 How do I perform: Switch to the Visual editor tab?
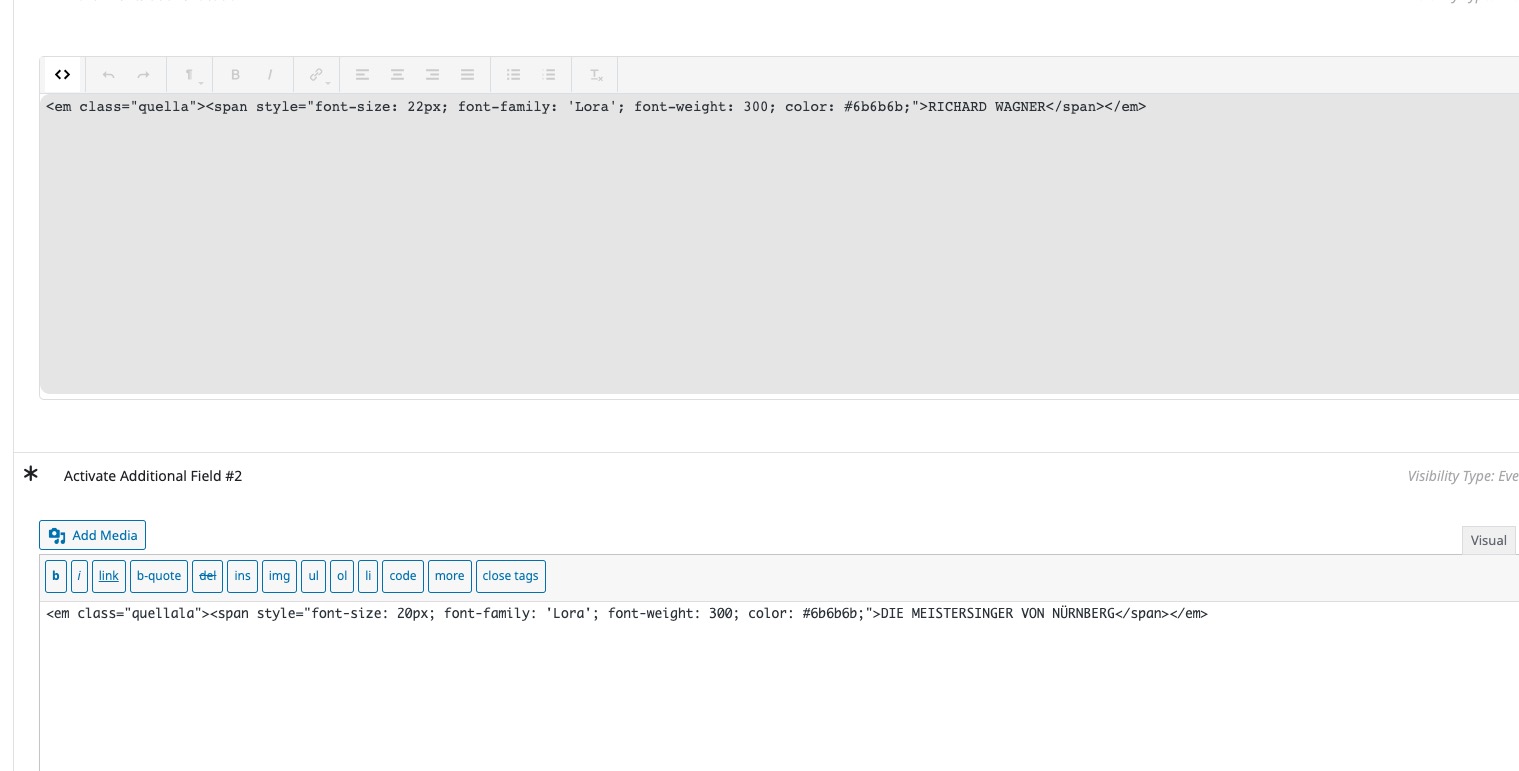click(1488, 540)
